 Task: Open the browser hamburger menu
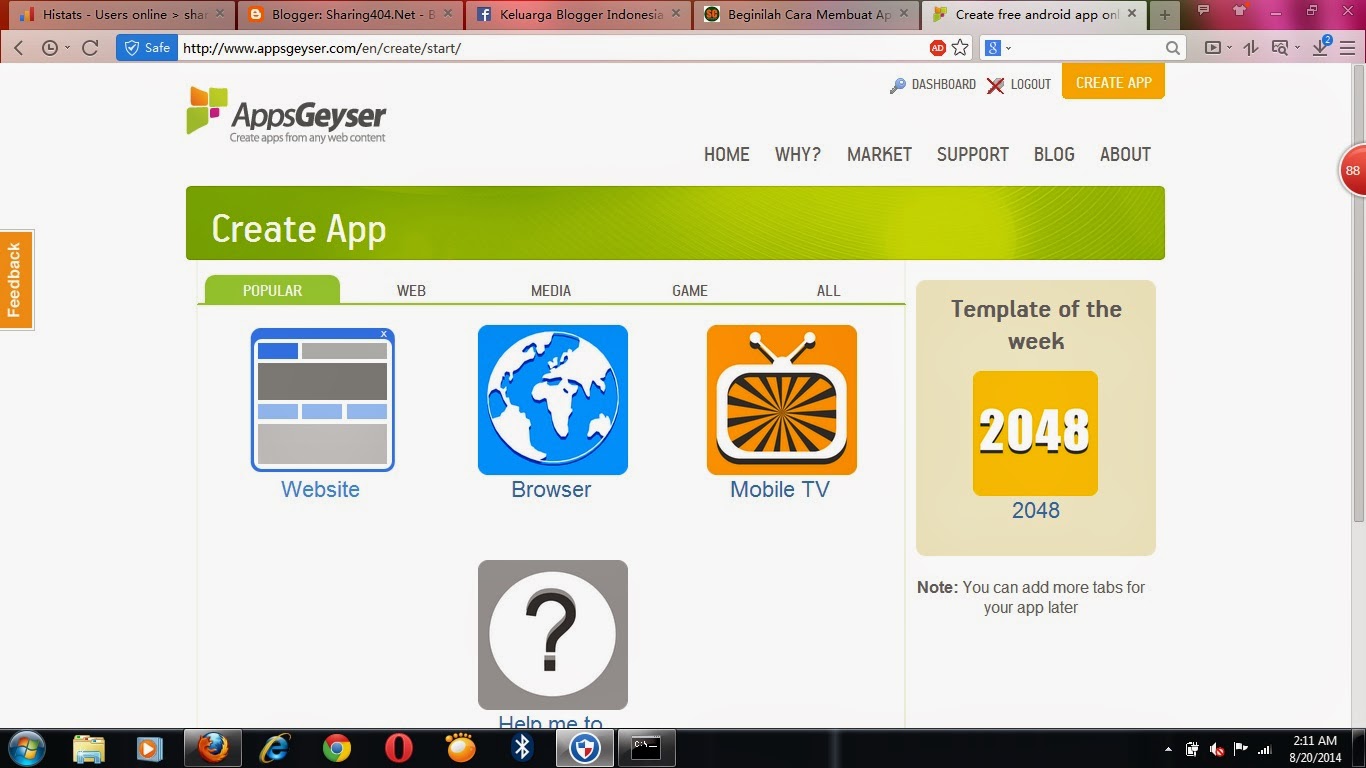coord(1350,48)
